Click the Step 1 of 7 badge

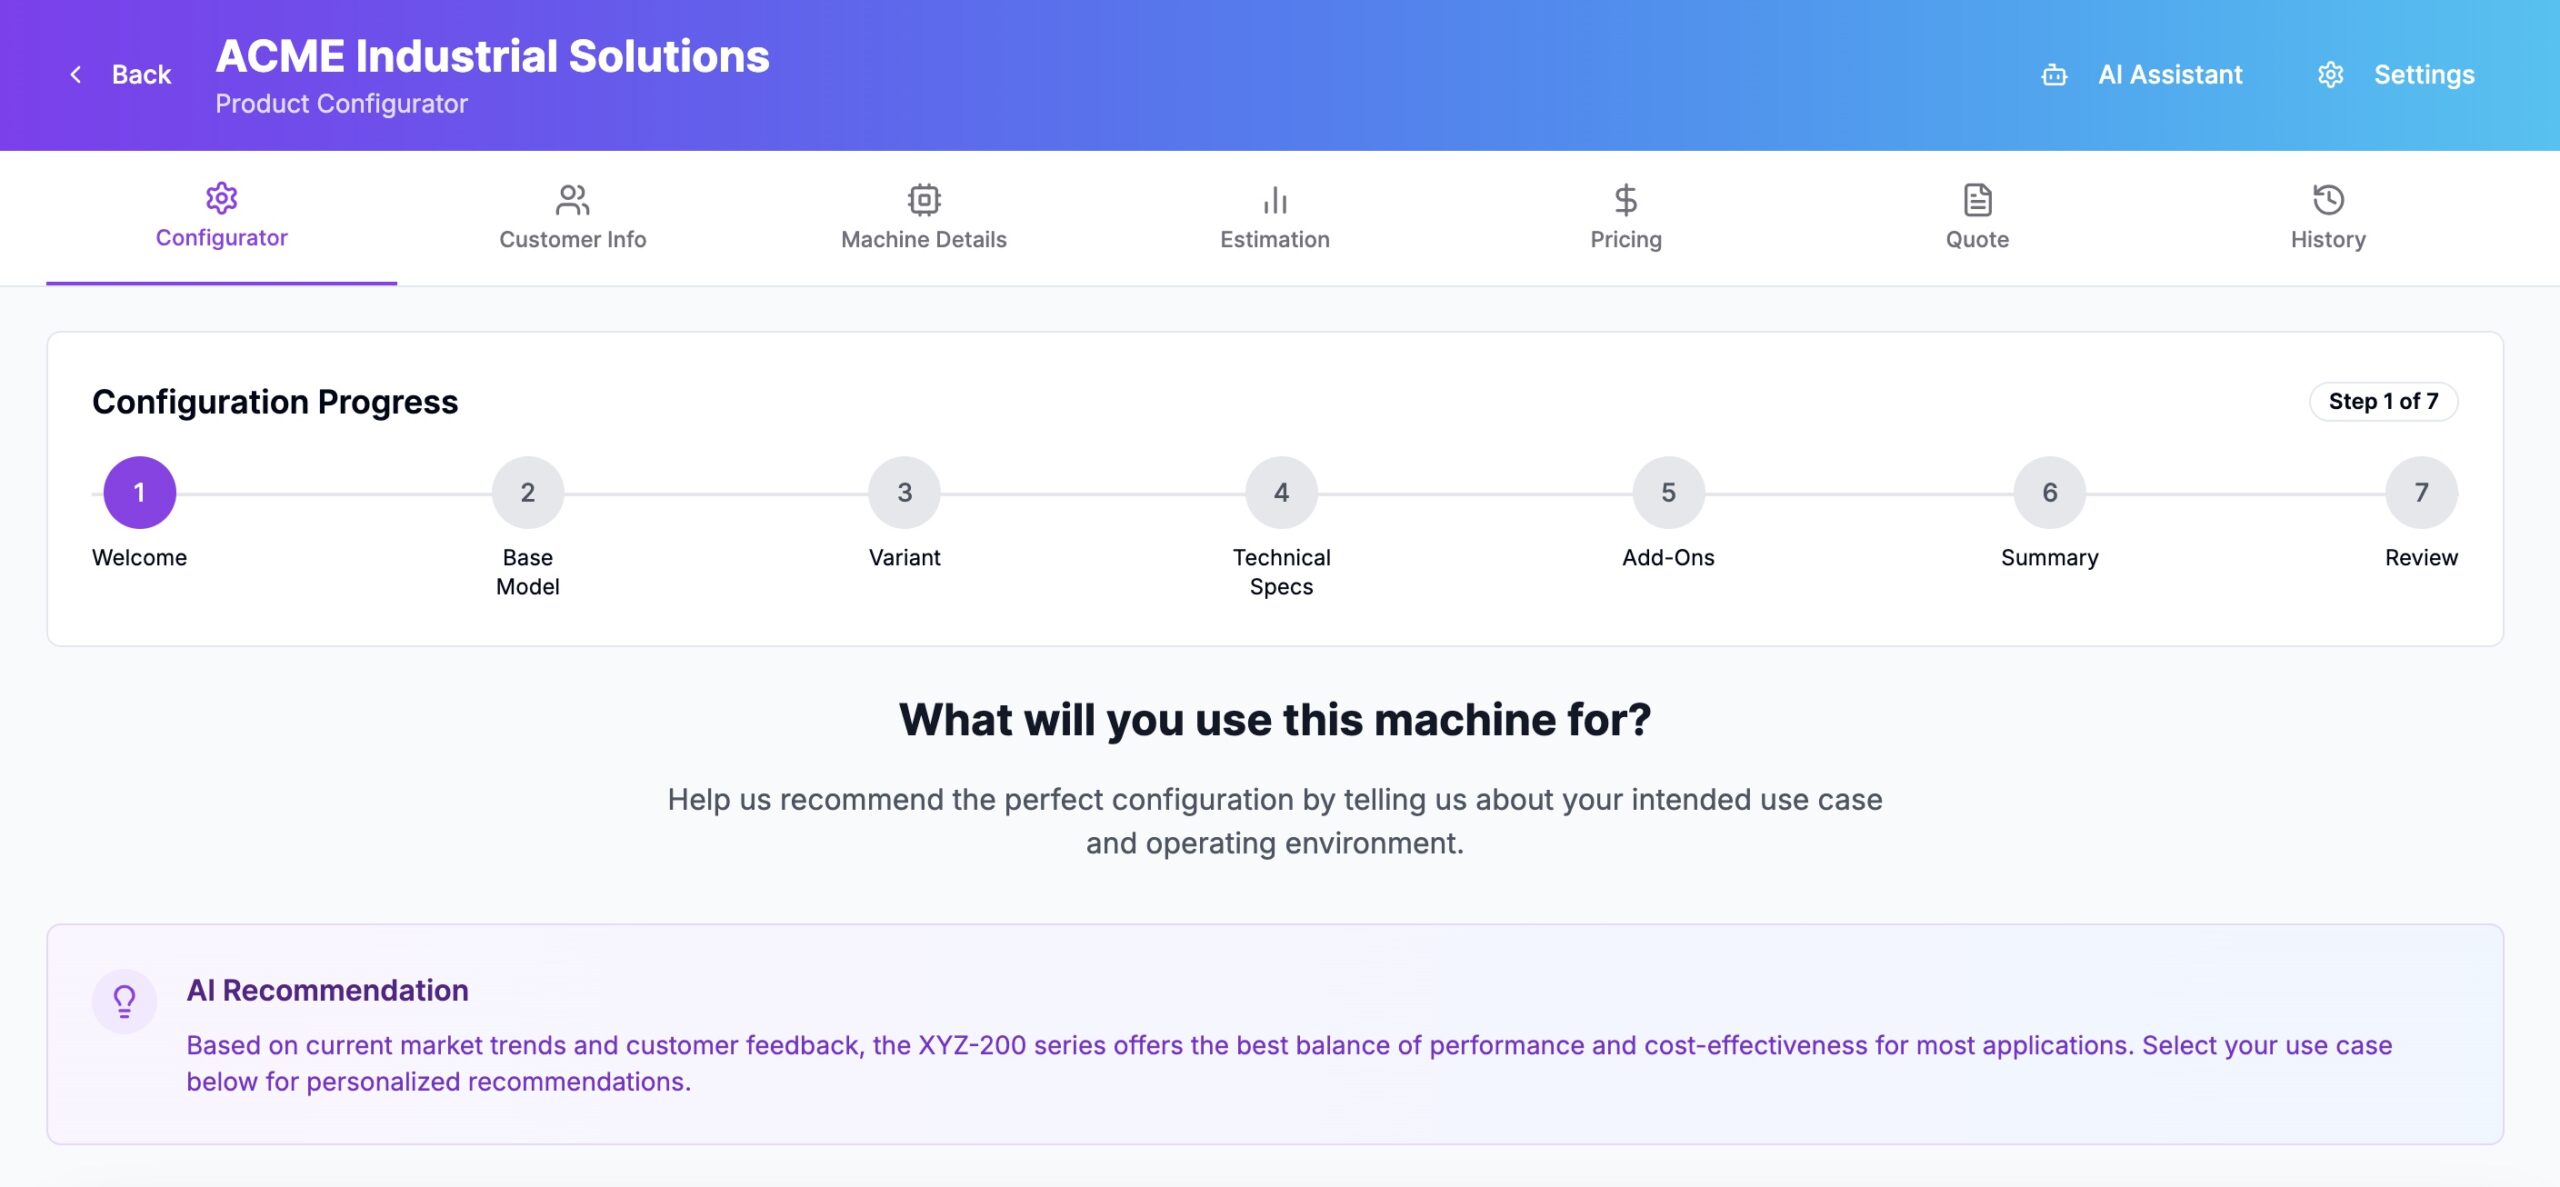[2383, 401]
